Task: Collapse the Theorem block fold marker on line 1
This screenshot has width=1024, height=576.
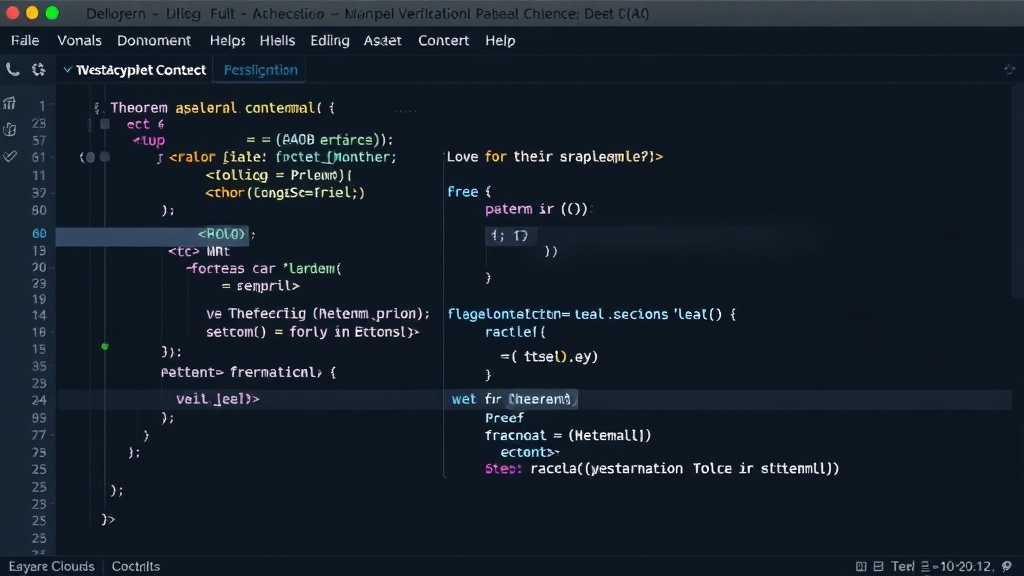Action: point(97,108)
